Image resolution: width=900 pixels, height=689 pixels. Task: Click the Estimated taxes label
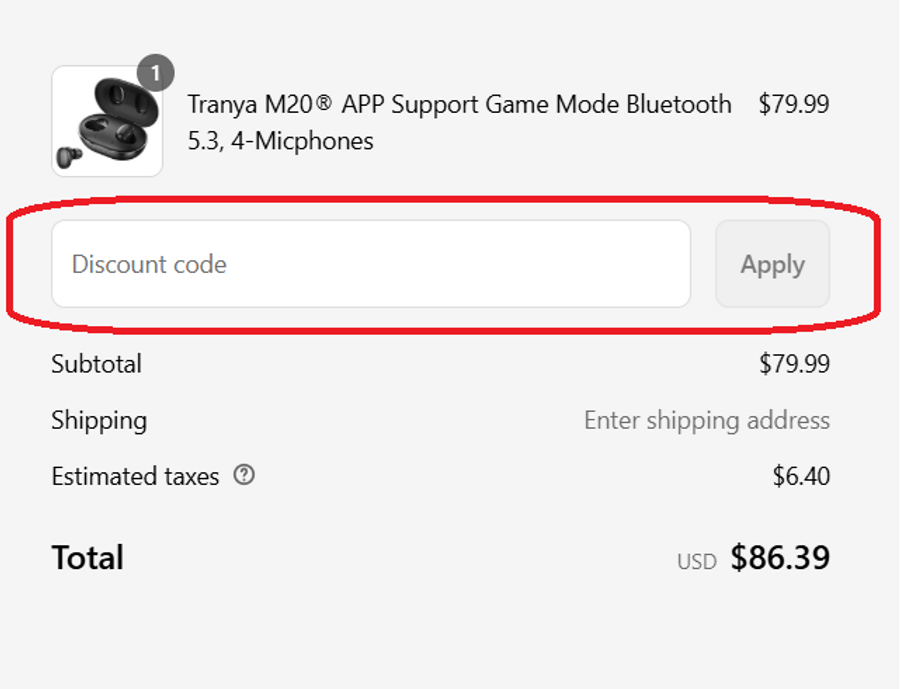[x=135, y=477]
